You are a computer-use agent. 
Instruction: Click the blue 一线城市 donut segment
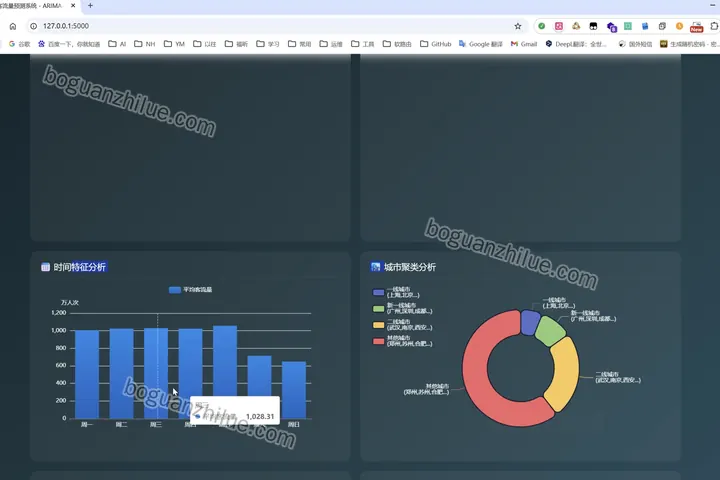(530, 322)
